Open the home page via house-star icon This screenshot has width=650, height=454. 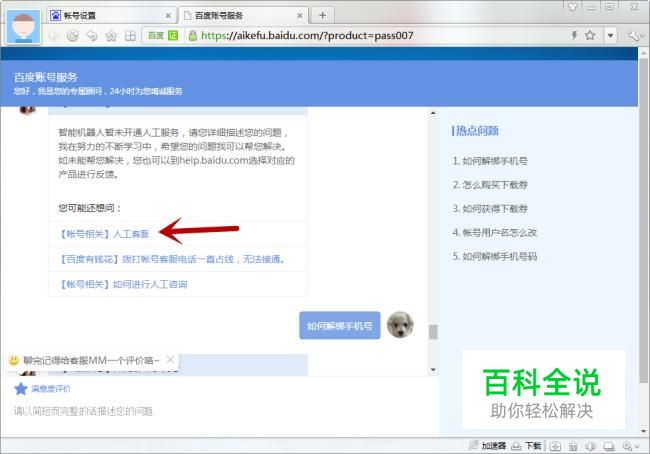pos(111,36)
